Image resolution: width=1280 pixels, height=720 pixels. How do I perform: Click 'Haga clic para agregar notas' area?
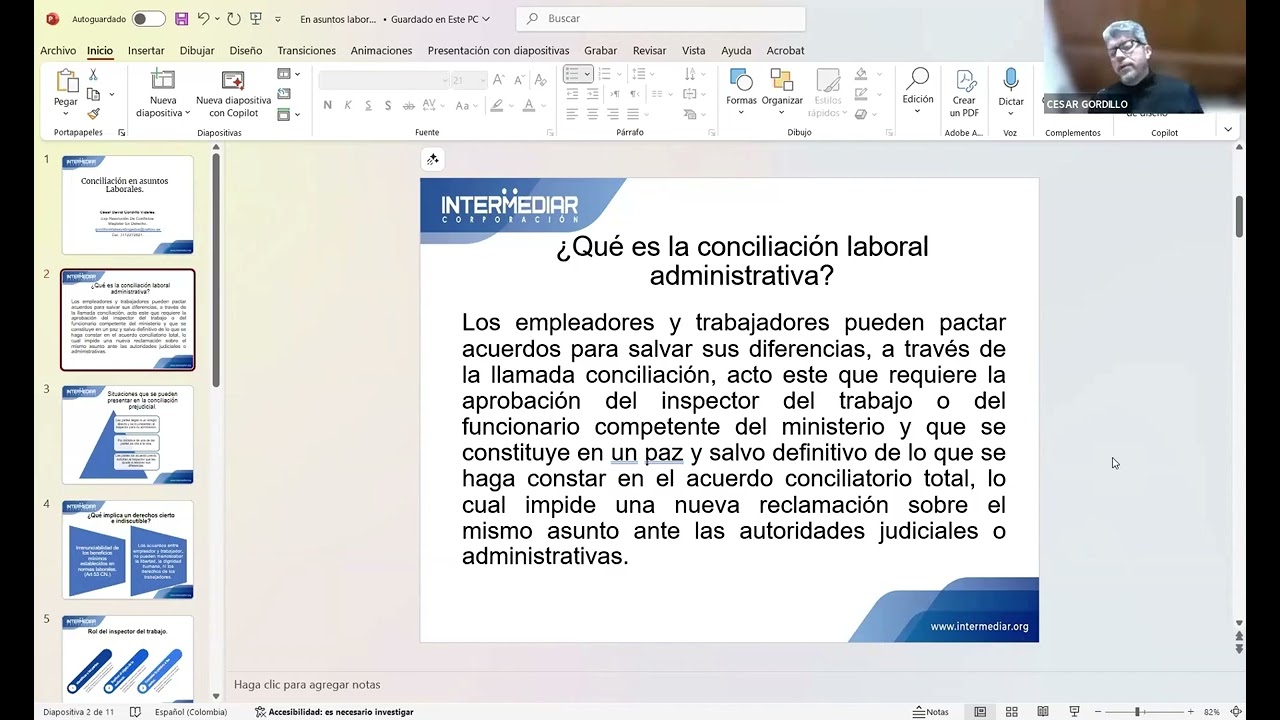307,685
